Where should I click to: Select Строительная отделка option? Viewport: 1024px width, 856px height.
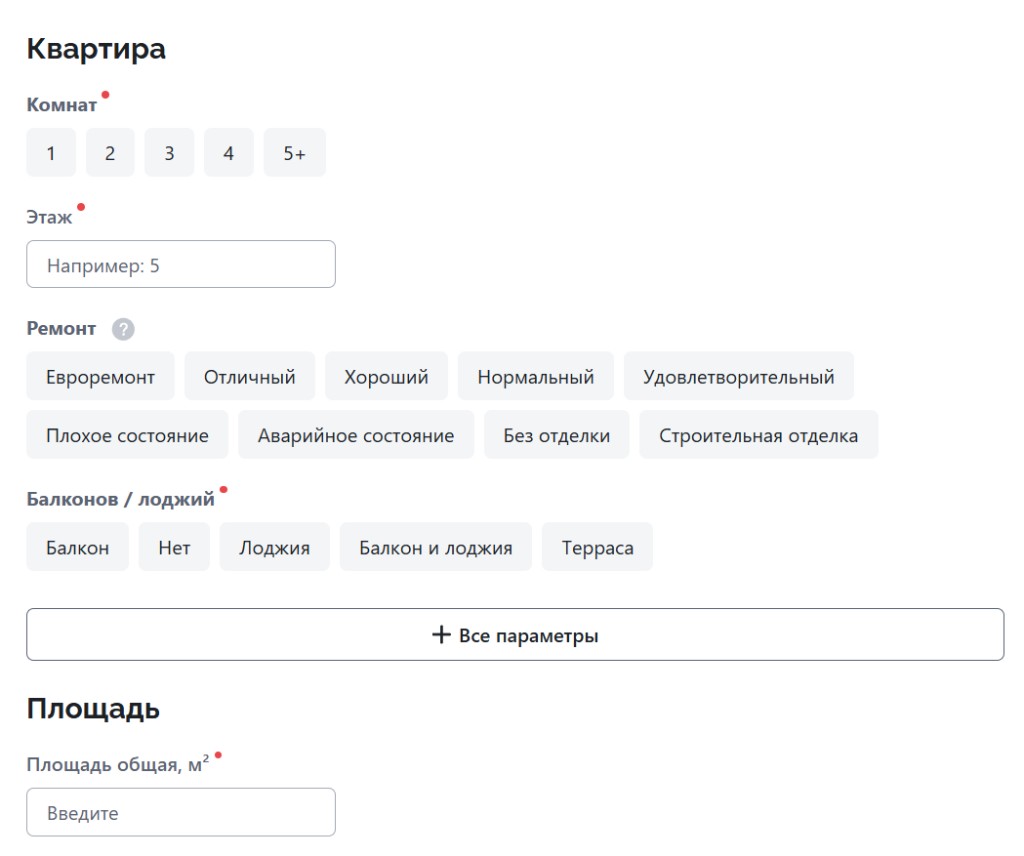point(759,435)
